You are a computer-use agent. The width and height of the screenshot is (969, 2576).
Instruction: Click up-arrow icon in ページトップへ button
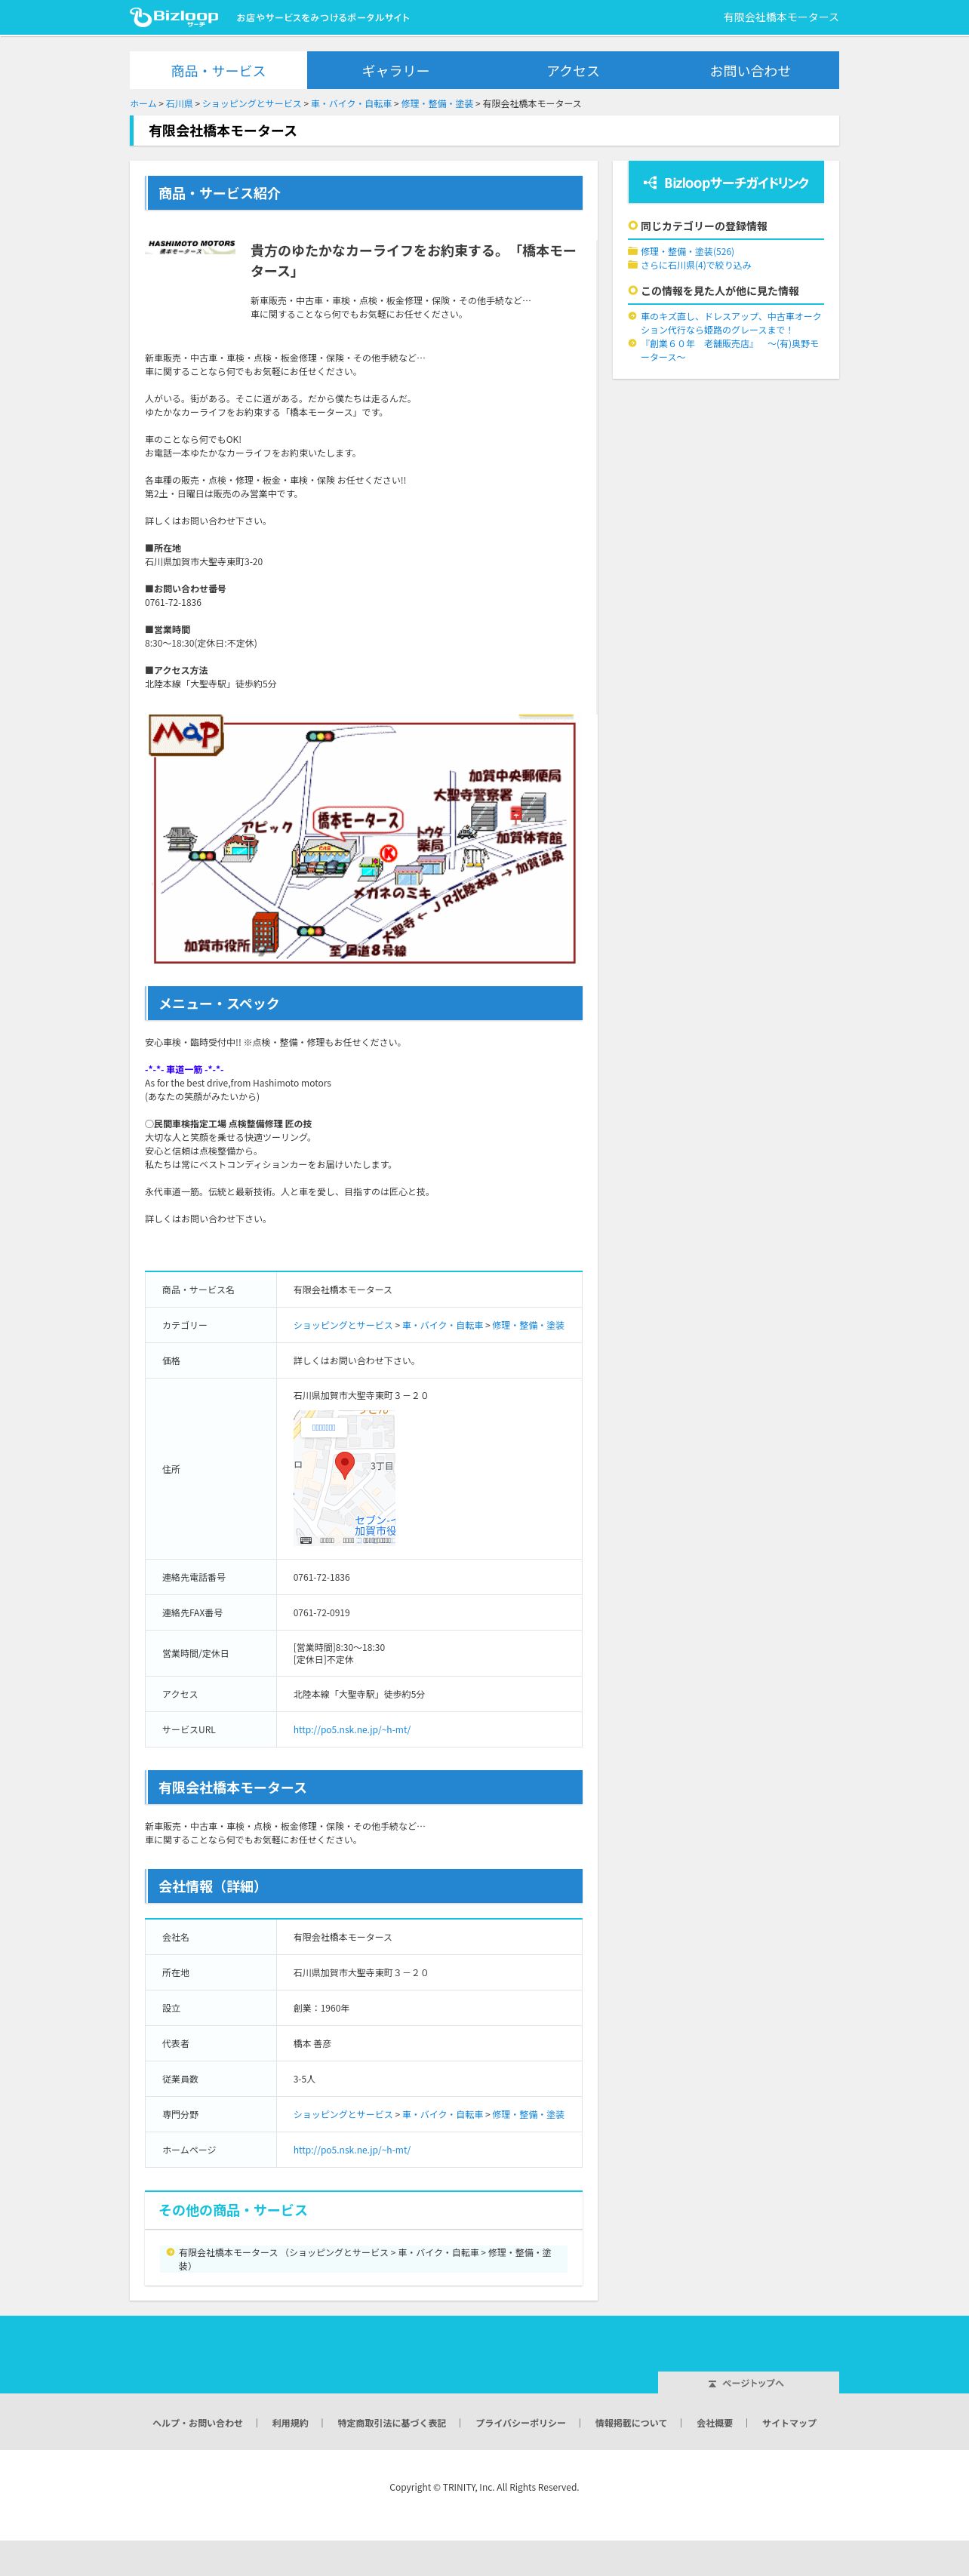(x=712, y=2384)
